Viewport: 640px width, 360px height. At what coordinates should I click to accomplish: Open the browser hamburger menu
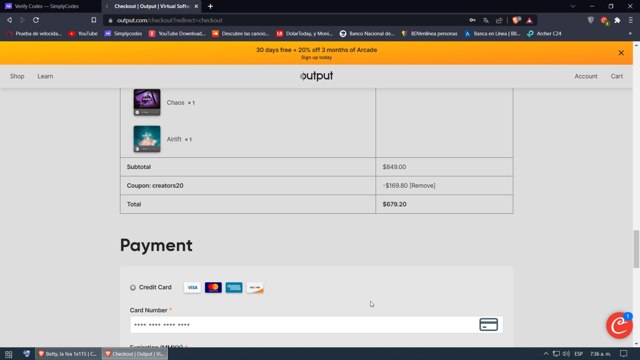[x=631, y=20]
